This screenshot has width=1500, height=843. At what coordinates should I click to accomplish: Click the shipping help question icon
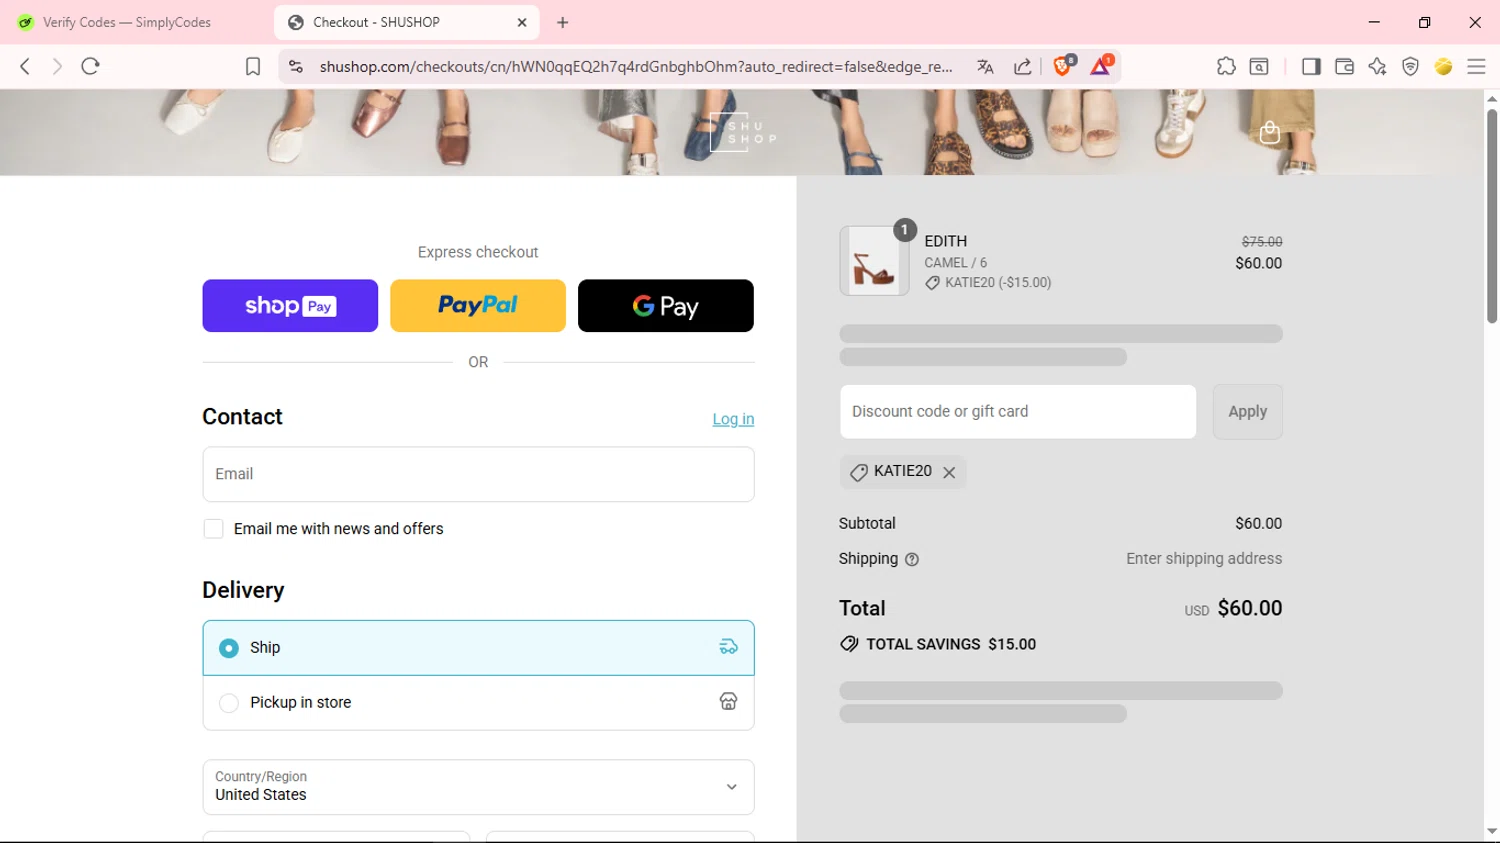click(x=912, y=560)
